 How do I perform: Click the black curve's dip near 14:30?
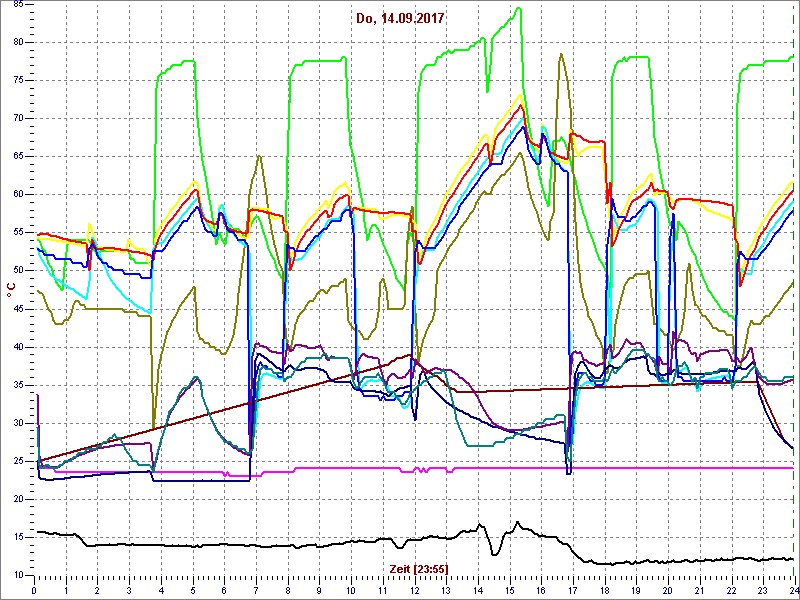tap(493, 554)
